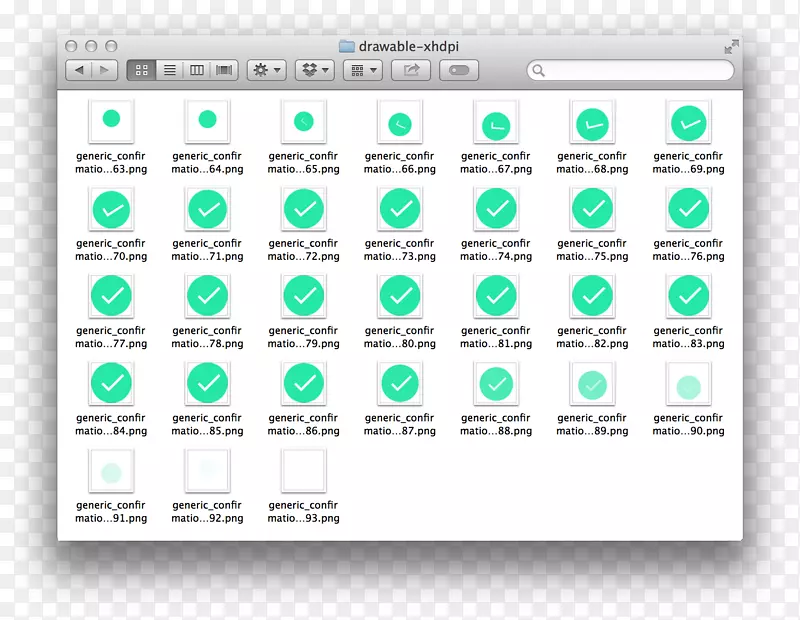Viewport: 800px width, 620px height.
Task: Open the gear Action dropdown menu
Action: tap(267, 70)
